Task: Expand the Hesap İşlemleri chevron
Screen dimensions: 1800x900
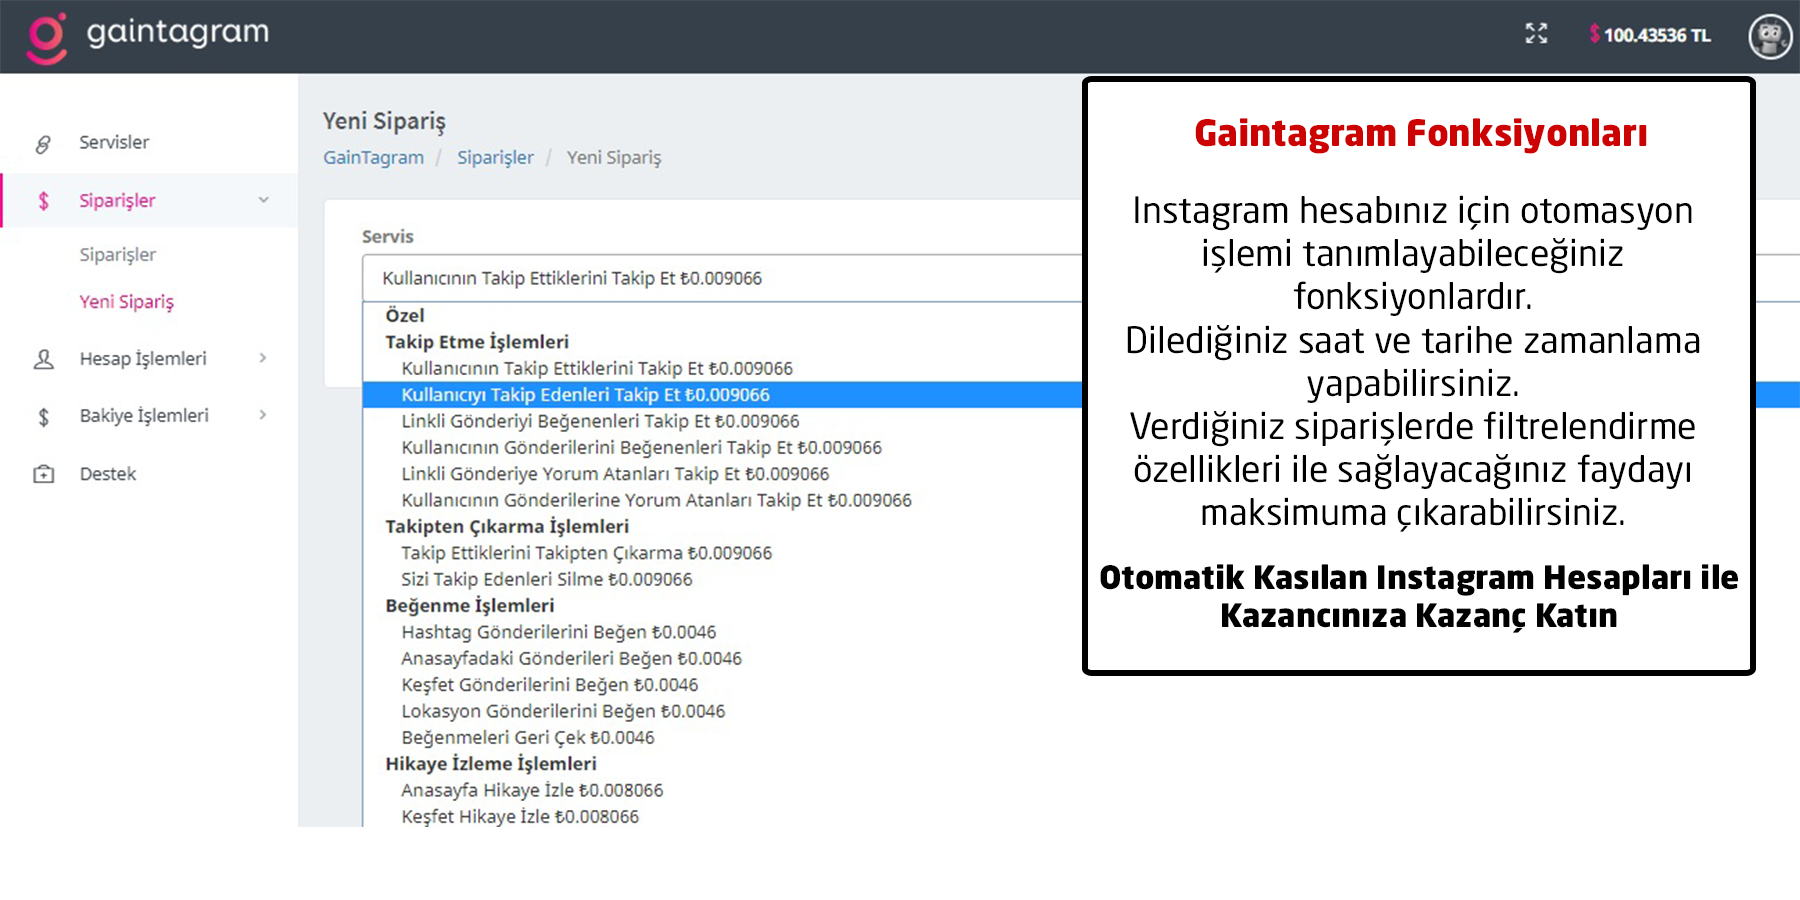Action: [263, 358]
